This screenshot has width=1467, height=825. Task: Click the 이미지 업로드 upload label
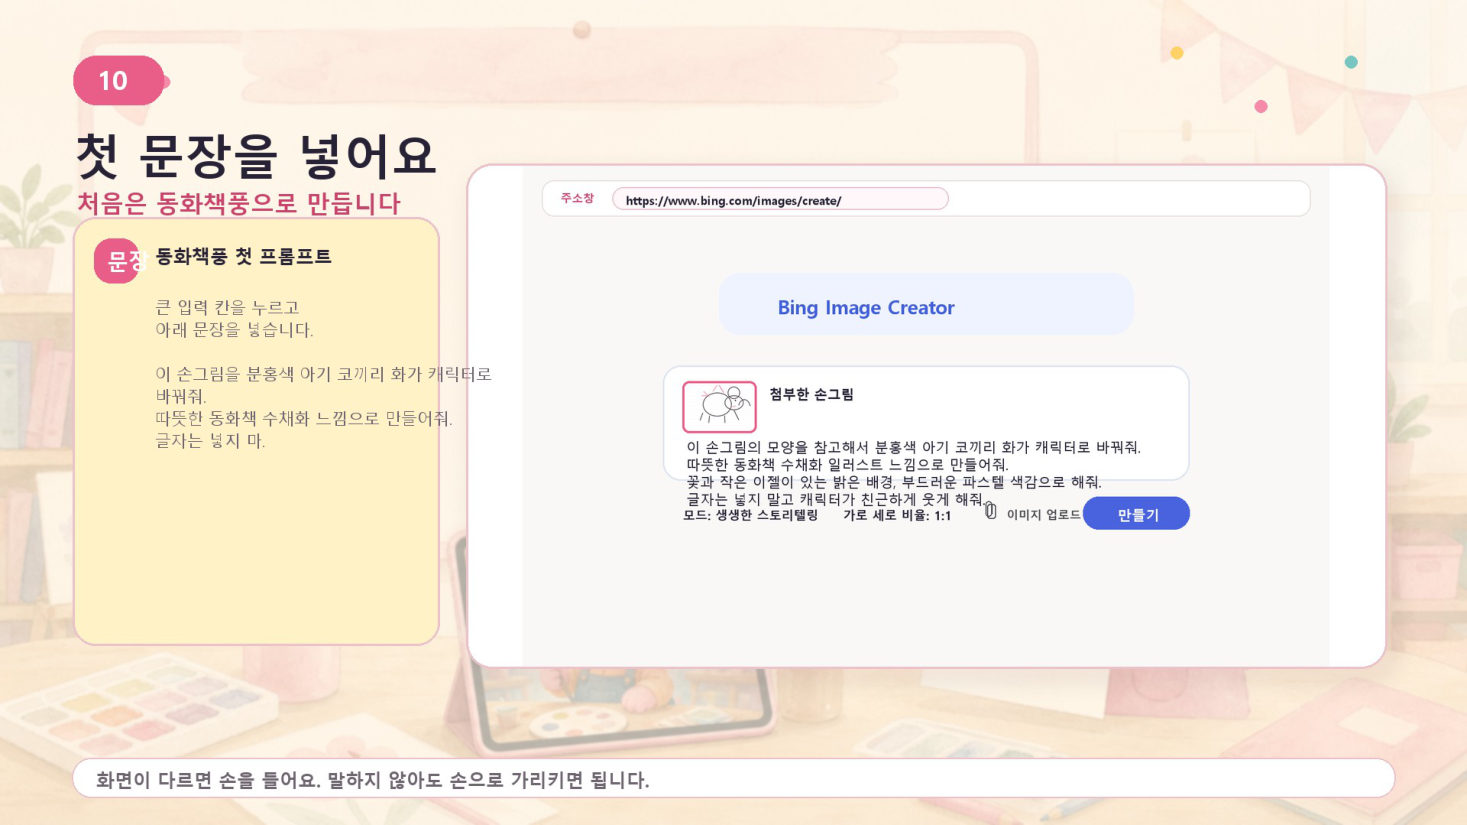(x=1043, y=514)
